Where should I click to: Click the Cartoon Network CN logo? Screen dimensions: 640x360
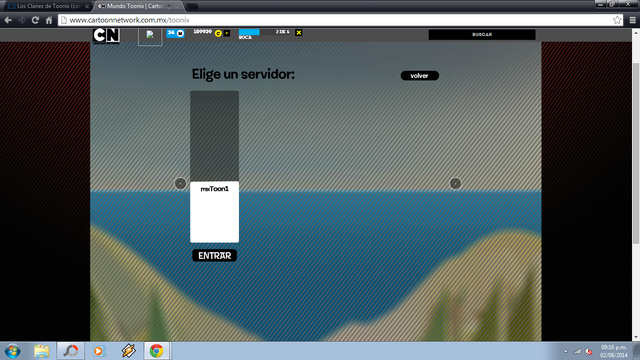pyautogui.click(x=106, y=36)
